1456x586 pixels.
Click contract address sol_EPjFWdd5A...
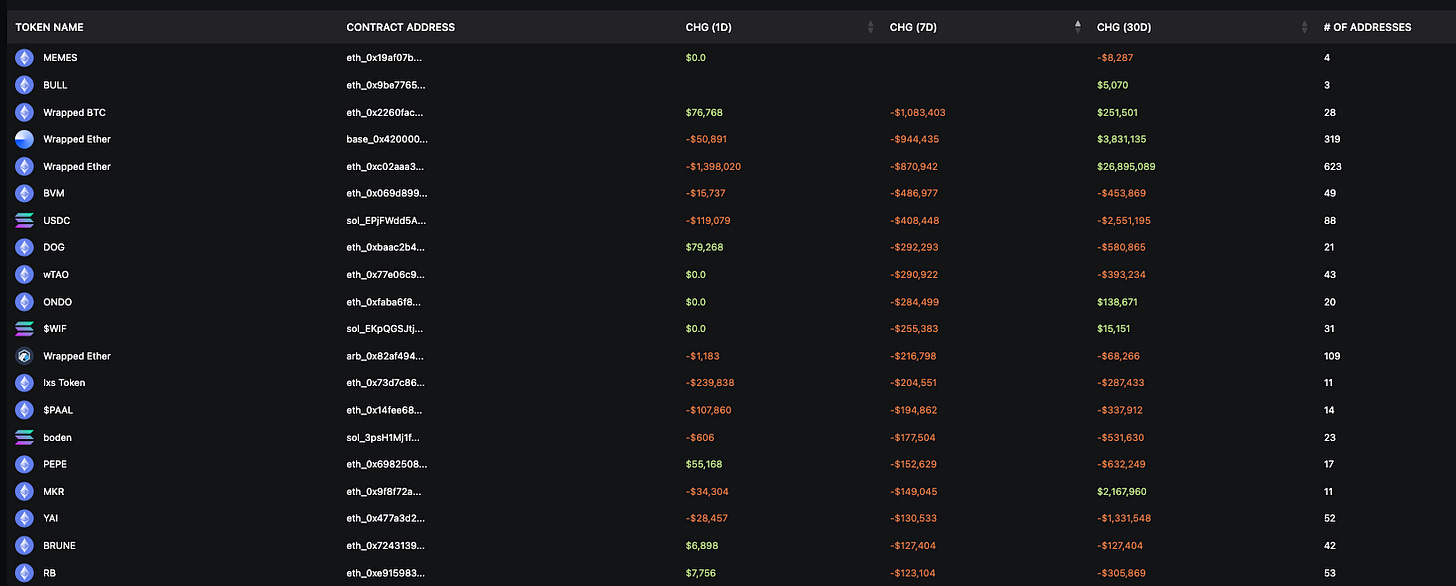(387, 221)
